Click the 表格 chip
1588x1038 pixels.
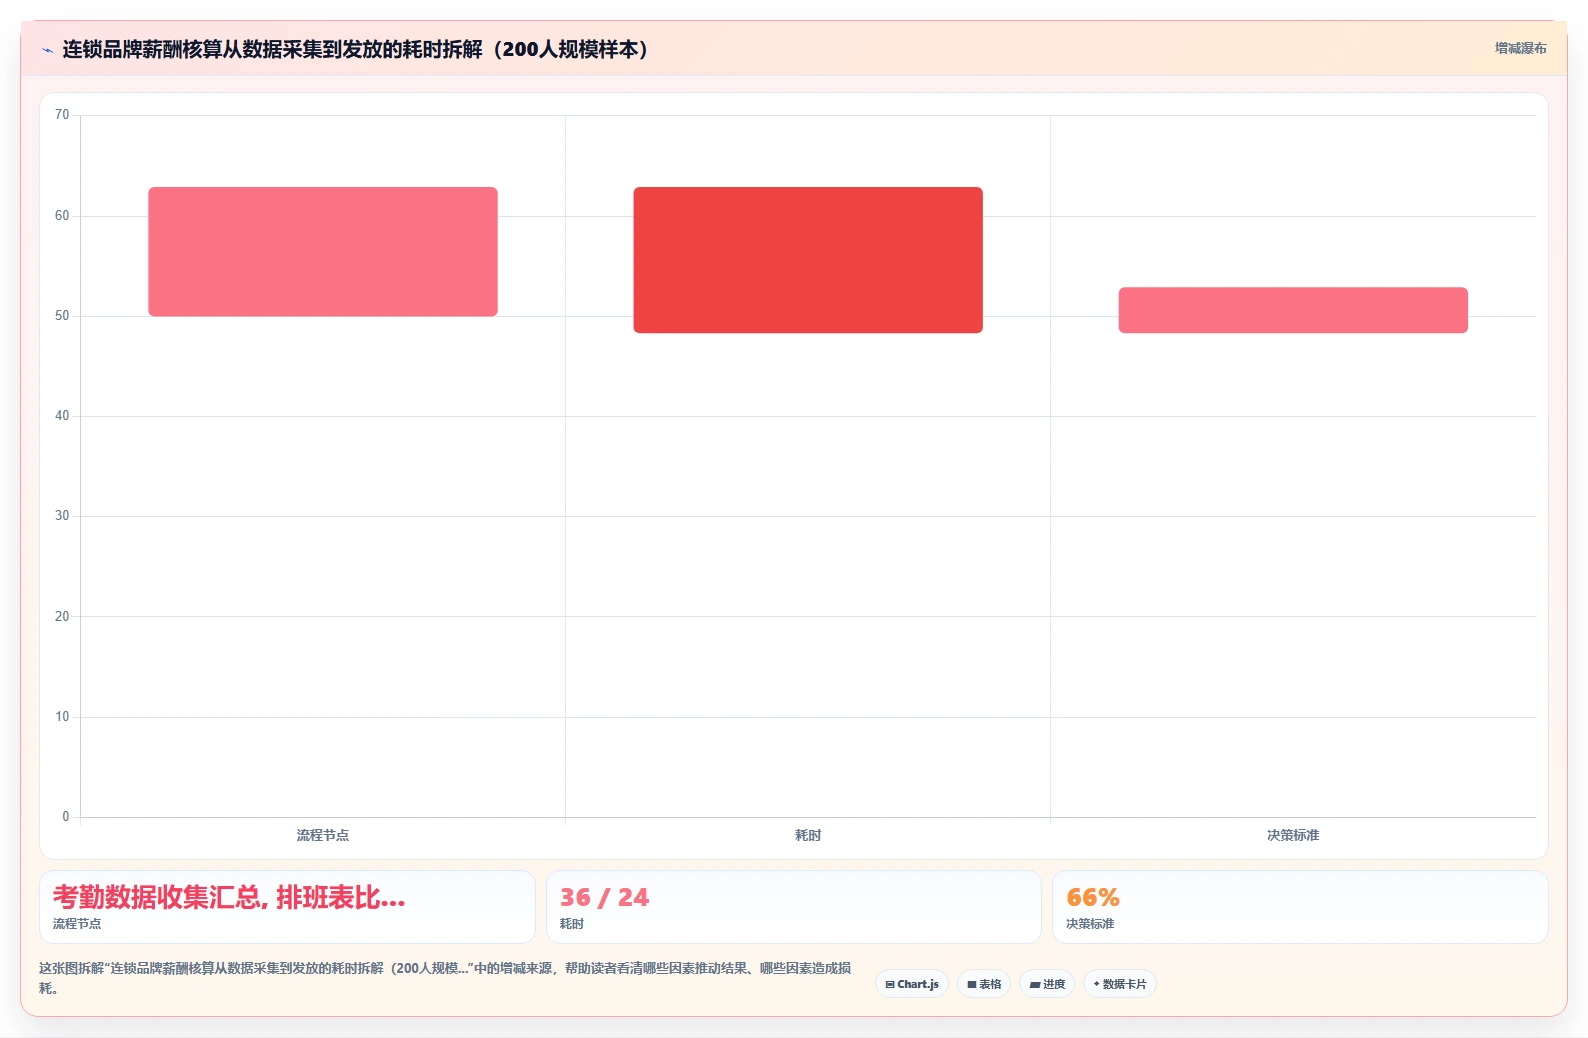click(984, 984)
